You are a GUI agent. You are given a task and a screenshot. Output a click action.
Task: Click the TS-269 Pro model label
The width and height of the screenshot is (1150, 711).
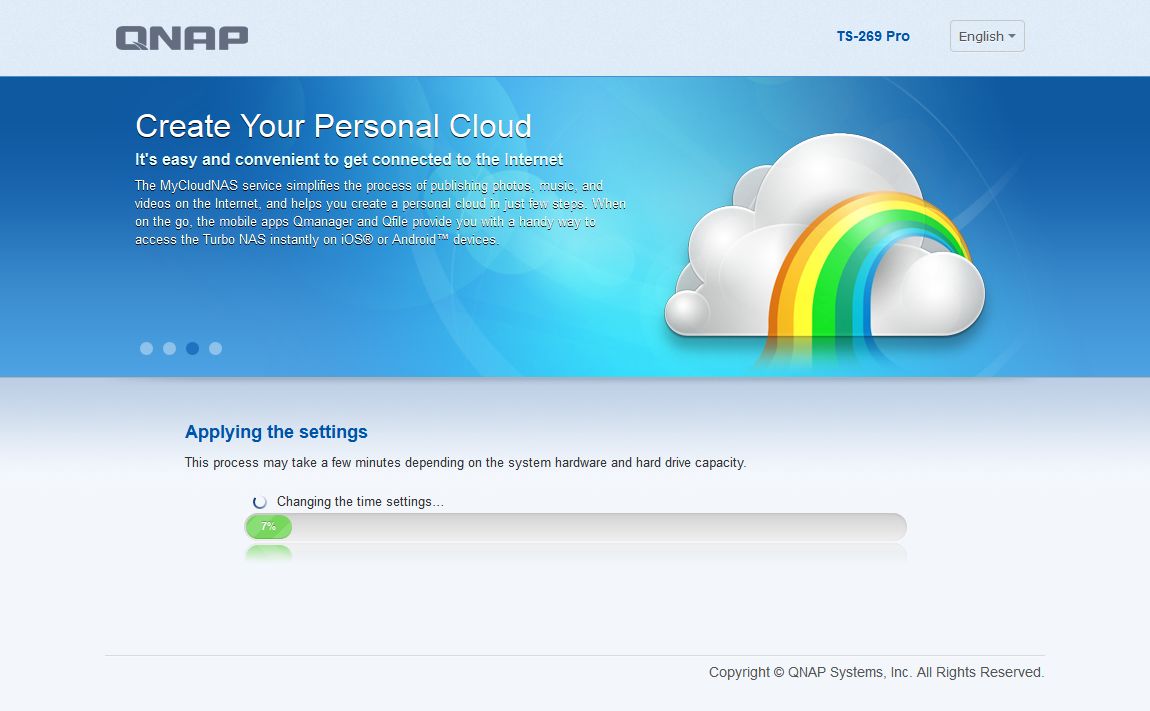[873, 36]
